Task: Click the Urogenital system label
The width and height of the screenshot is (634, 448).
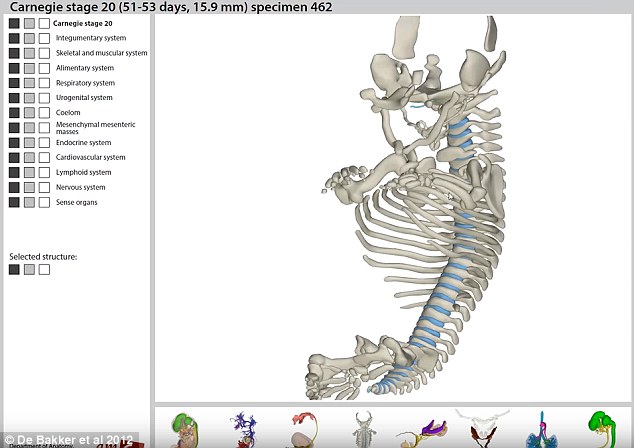Action: tap(84, 97)
